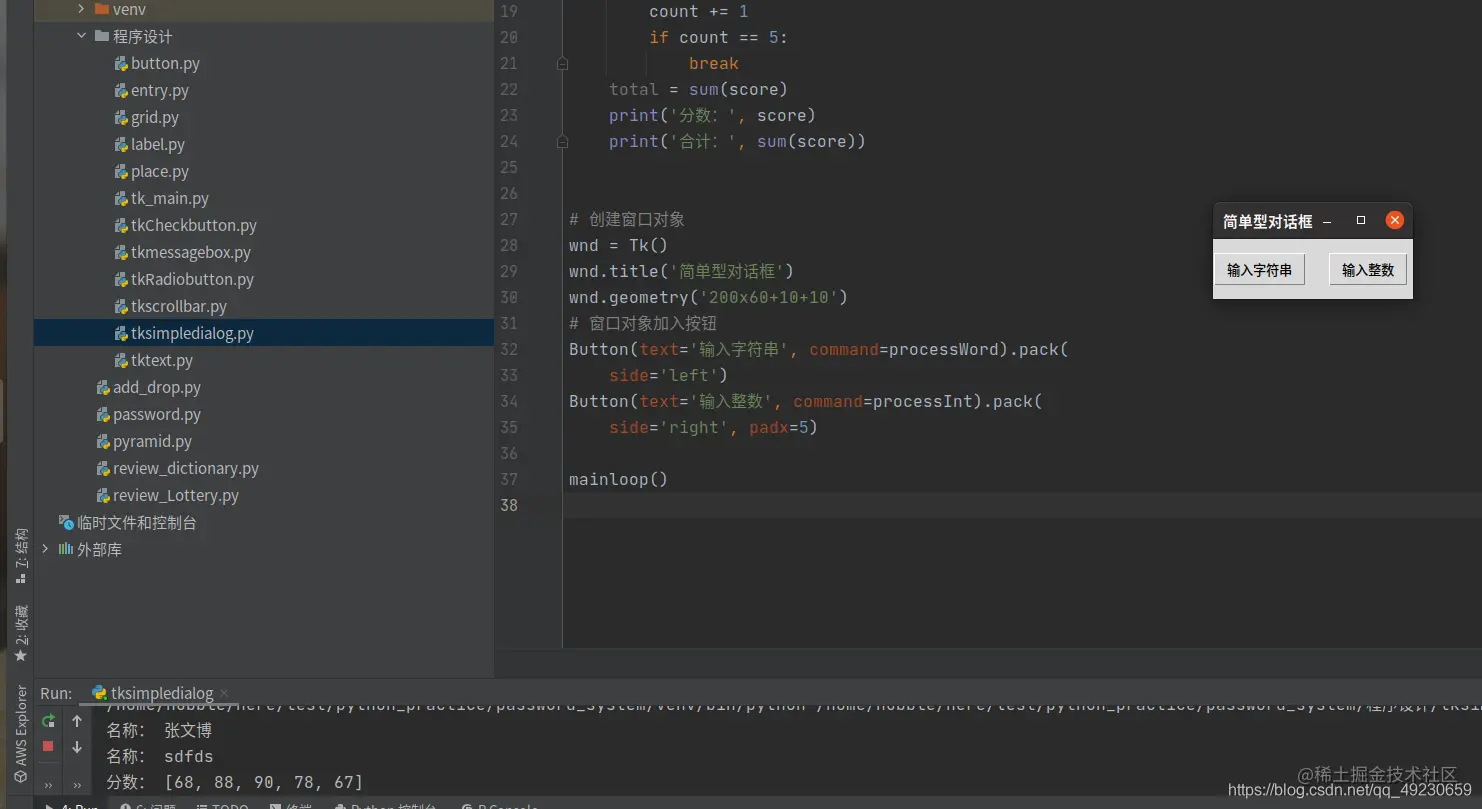1482x809 pixels.
Task: Click 输入字符串 button in the tk dialog
Action: (1259, 270)
